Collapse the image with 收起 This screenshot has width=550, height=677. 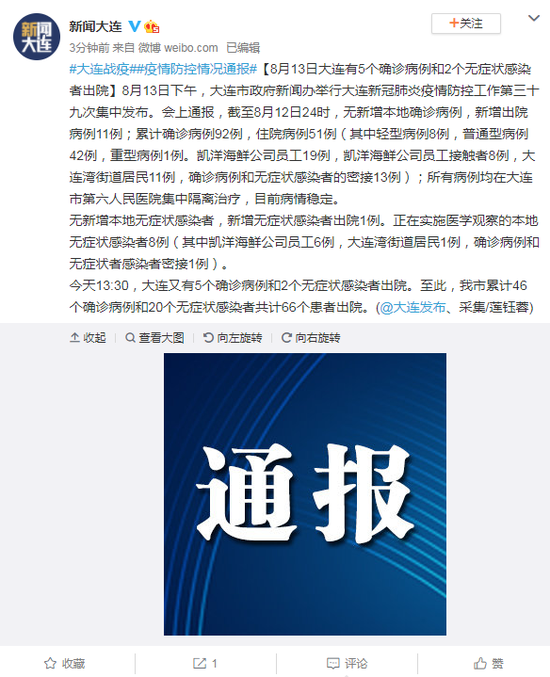[88, 338]
